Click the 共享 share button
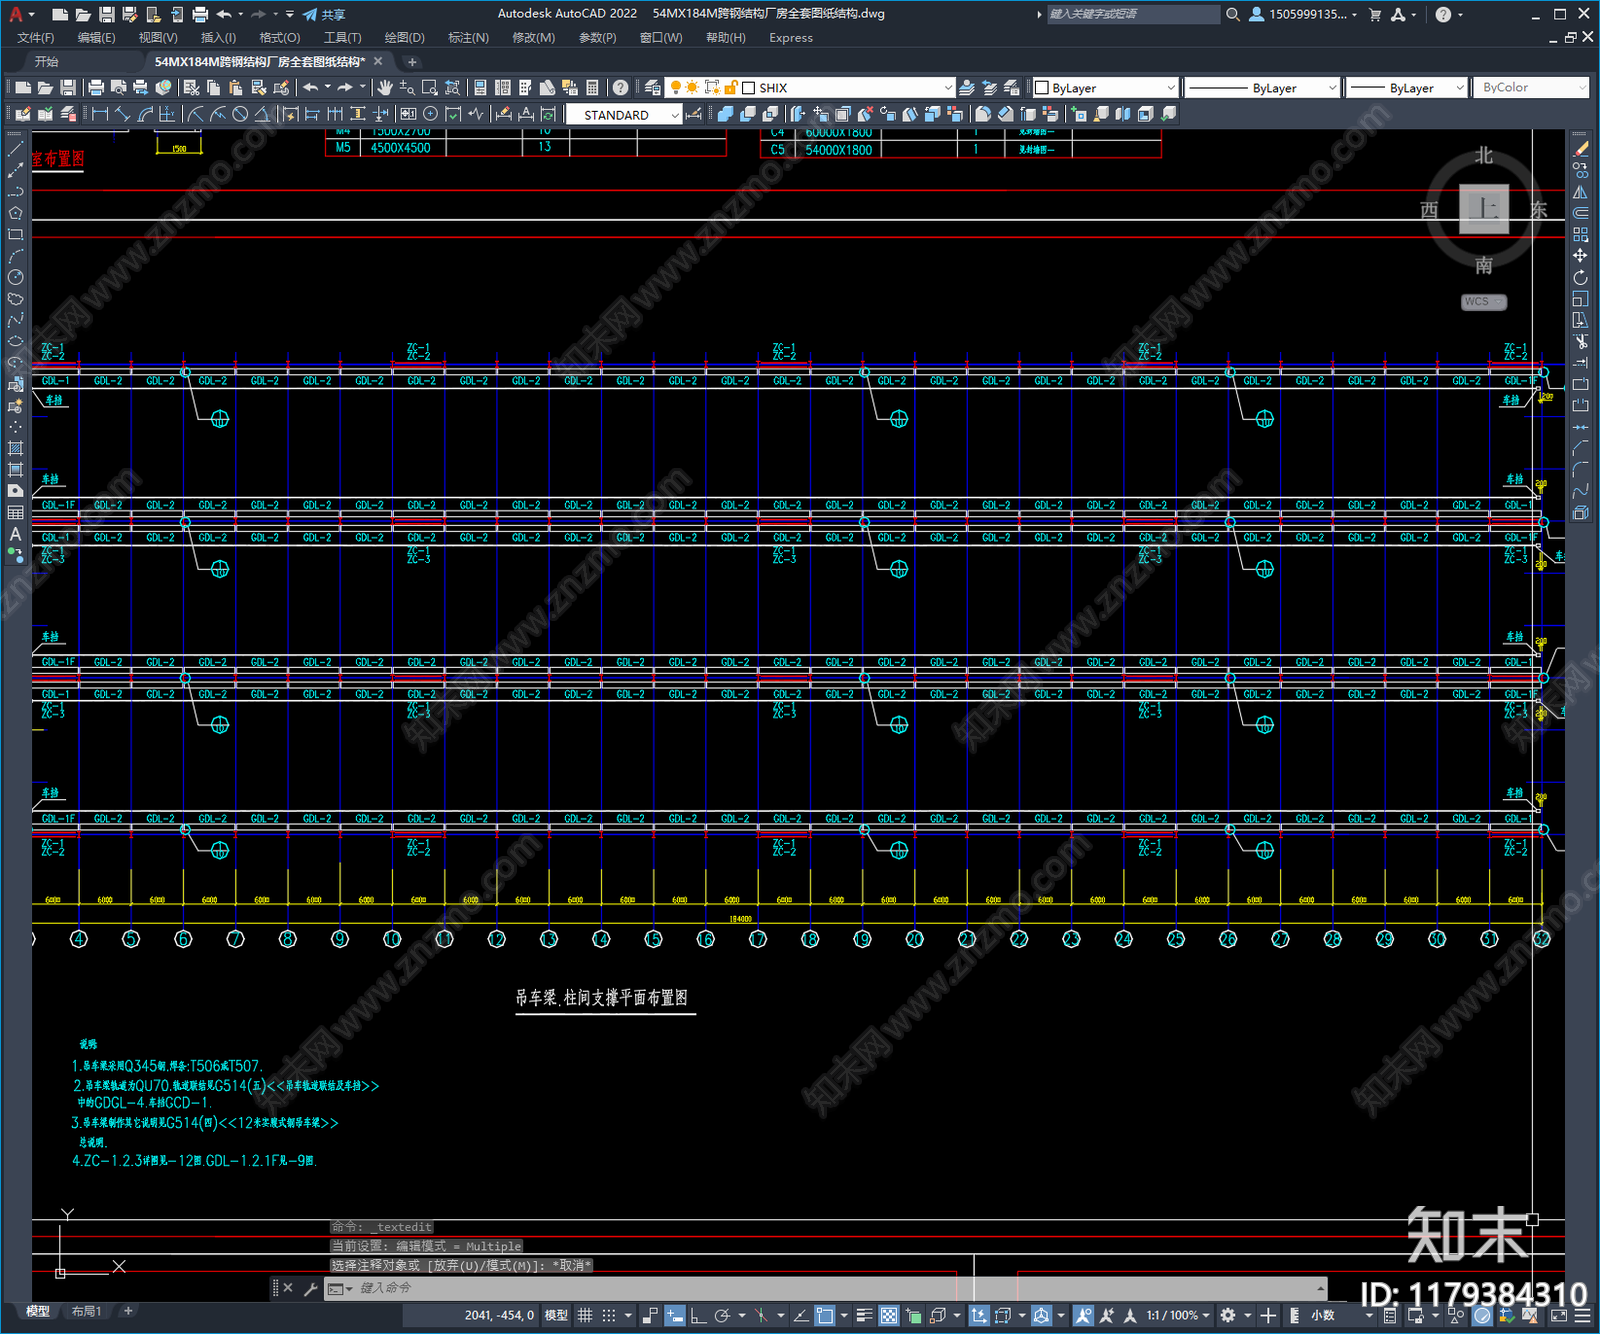 pos(324,14)
